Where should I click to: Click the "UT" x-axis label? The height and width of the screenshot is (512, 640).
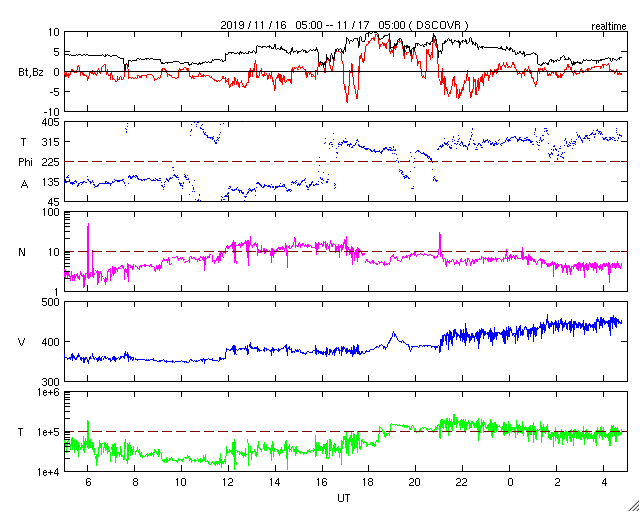[x=343, y=498]
